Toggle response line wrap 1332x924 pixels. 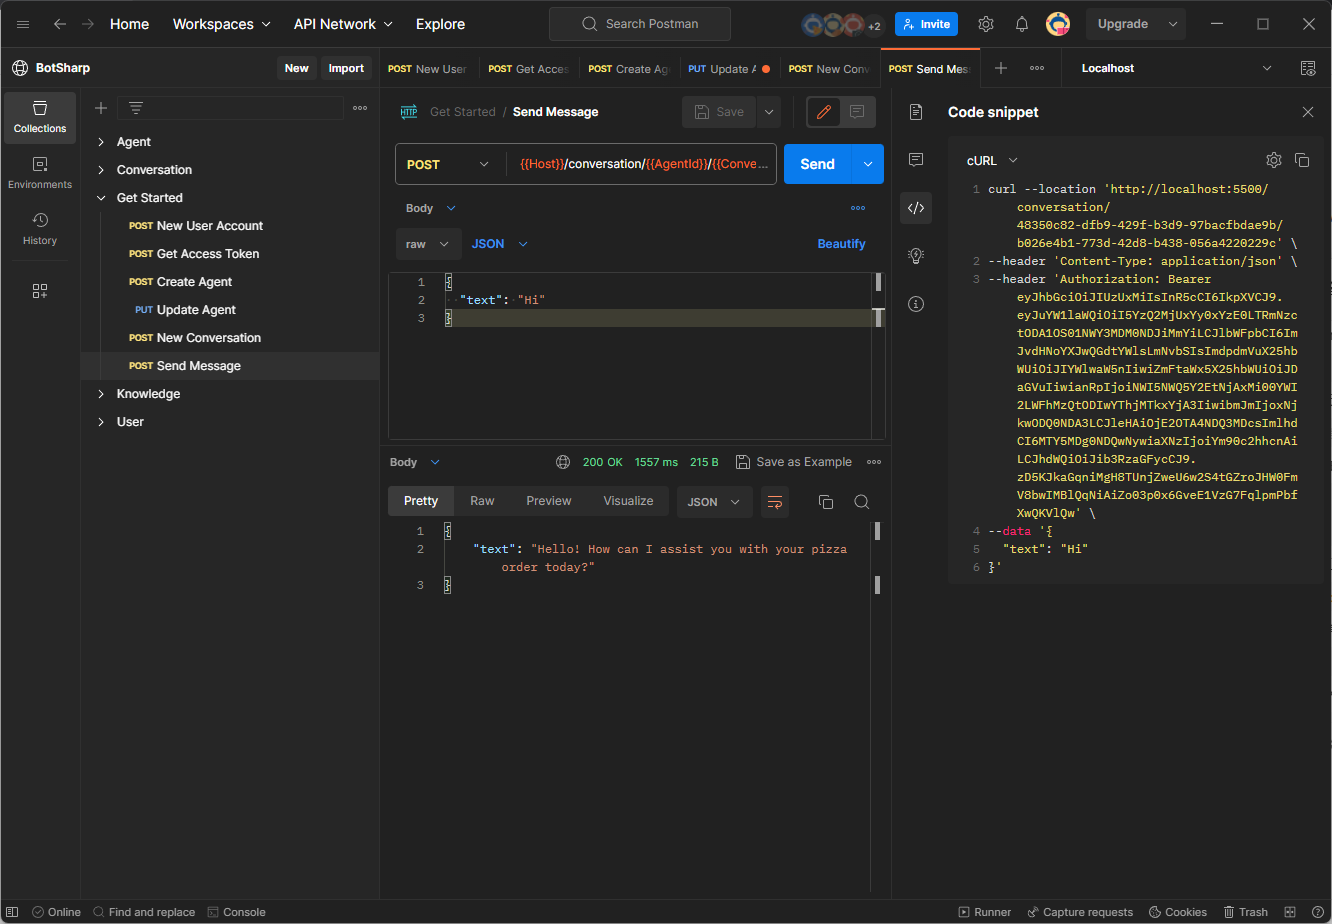coord(775,502)
